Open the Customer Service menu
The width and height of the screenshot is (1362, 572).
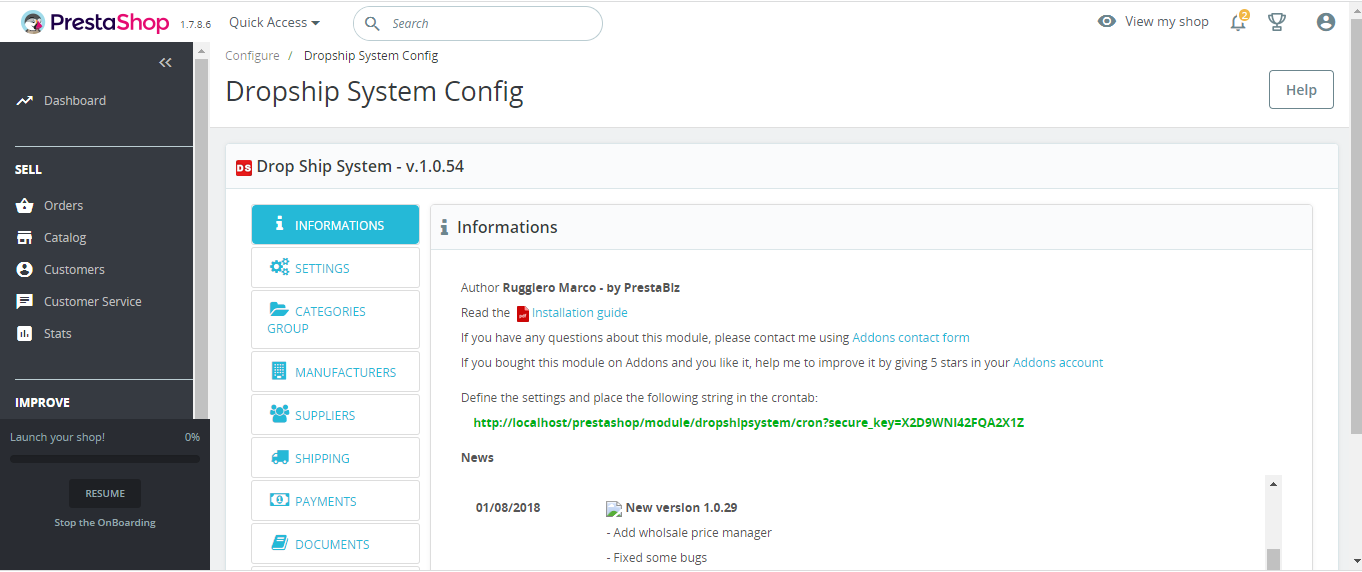click(93, 301)
